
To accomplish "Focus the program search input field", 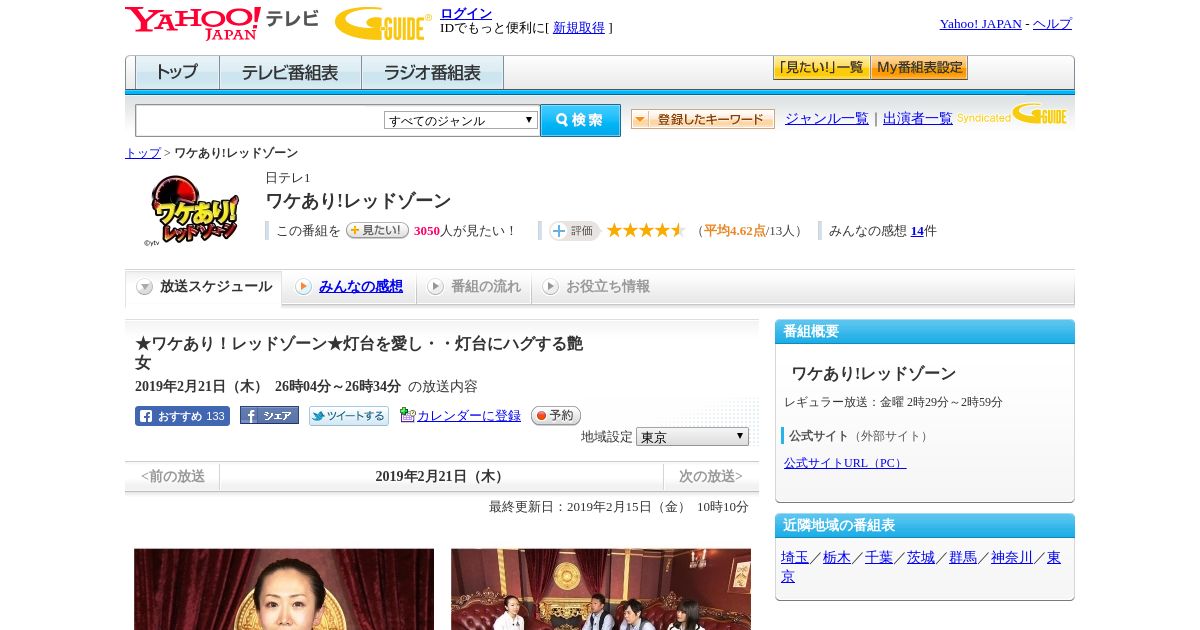I will (x=260, y=120).
